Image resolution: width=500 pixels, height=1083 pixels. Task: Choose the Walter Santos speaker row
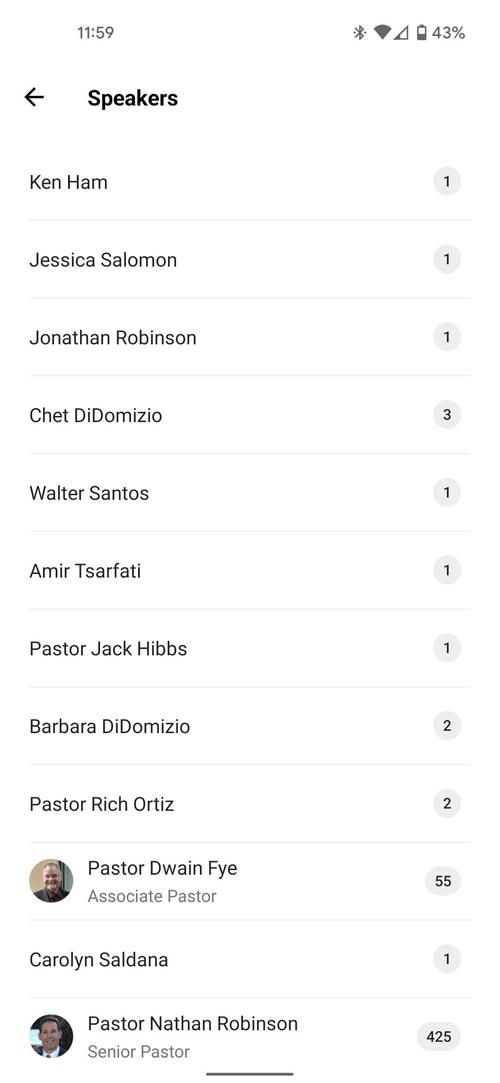coord(250,493)
